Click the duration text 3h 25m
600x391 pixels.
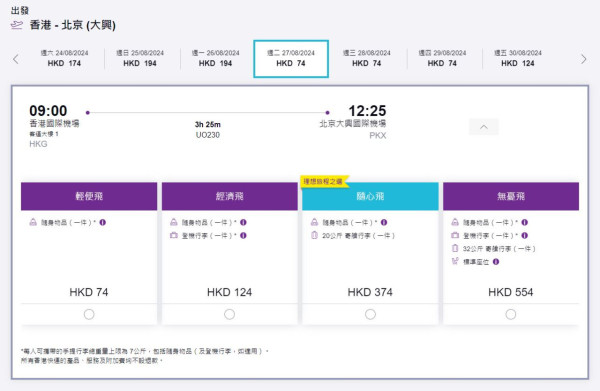click(x=208, y=124)
